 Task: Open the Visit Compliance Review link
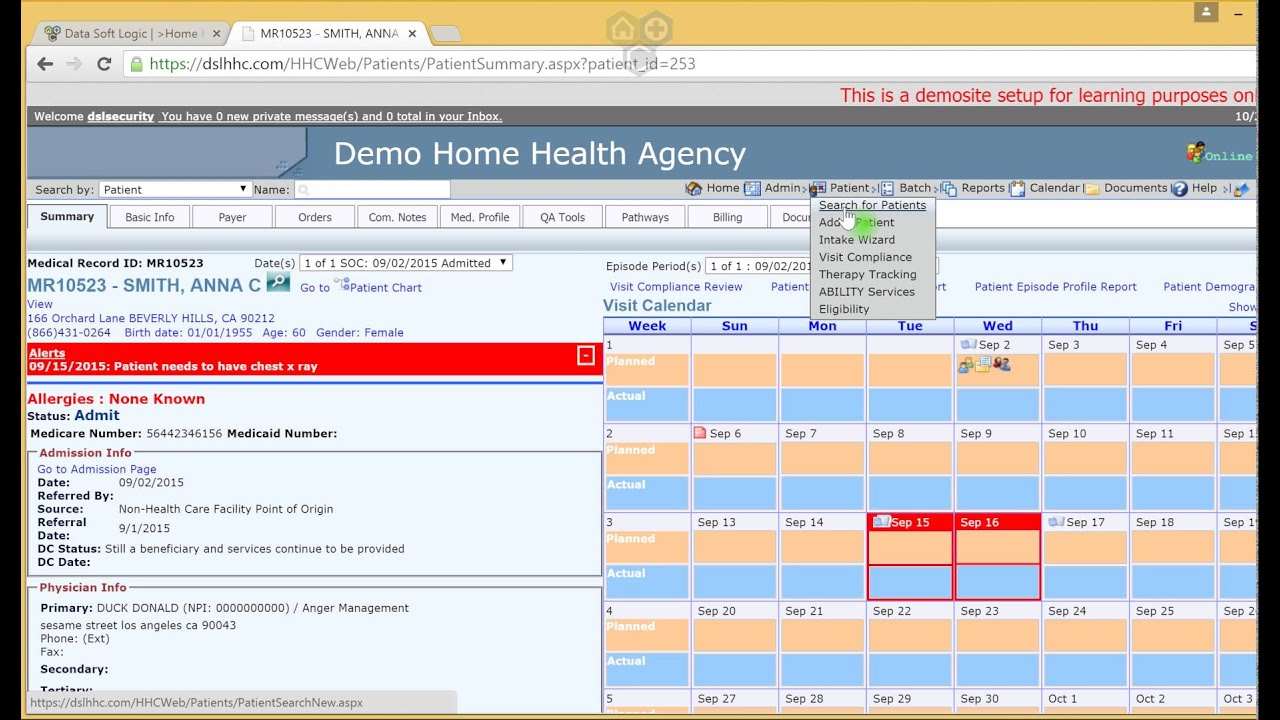(676, 287)
